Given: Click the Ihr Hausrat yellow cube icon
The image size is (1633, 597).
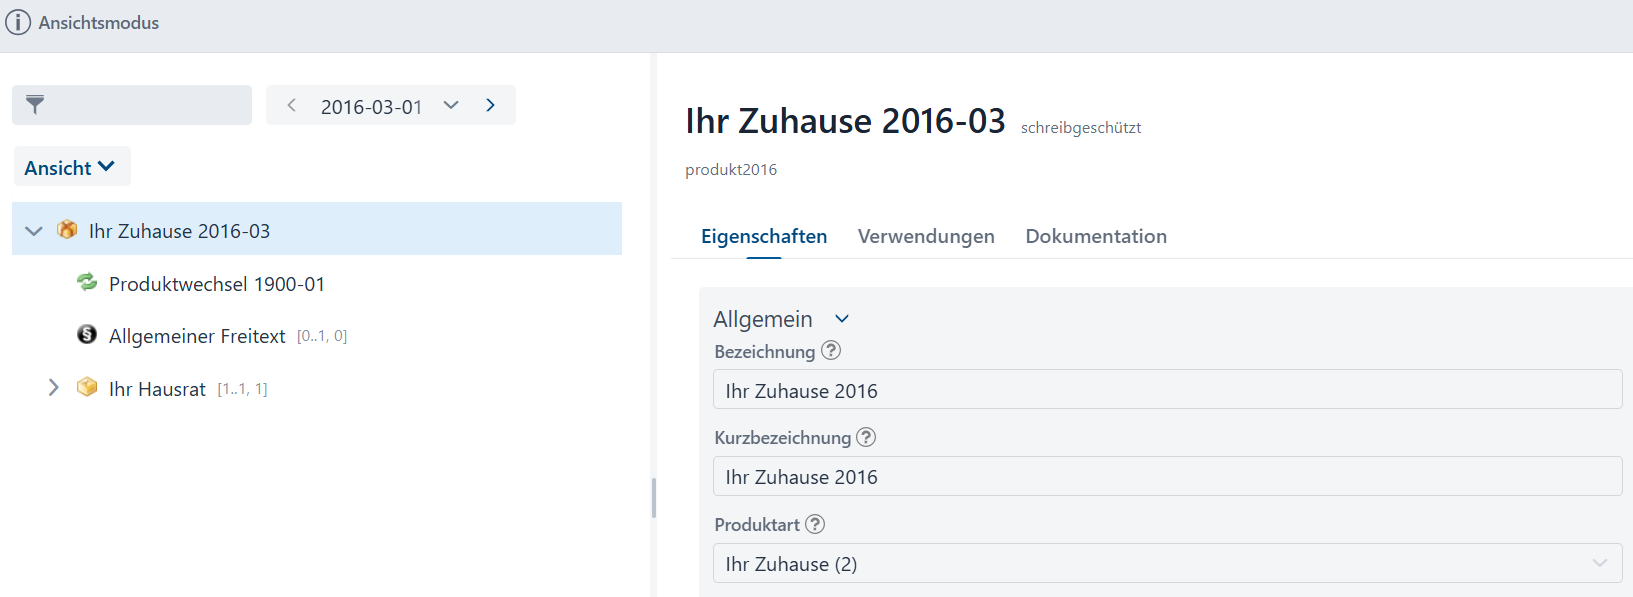Looking at the screenshot, I should click(x=87, y=387).
